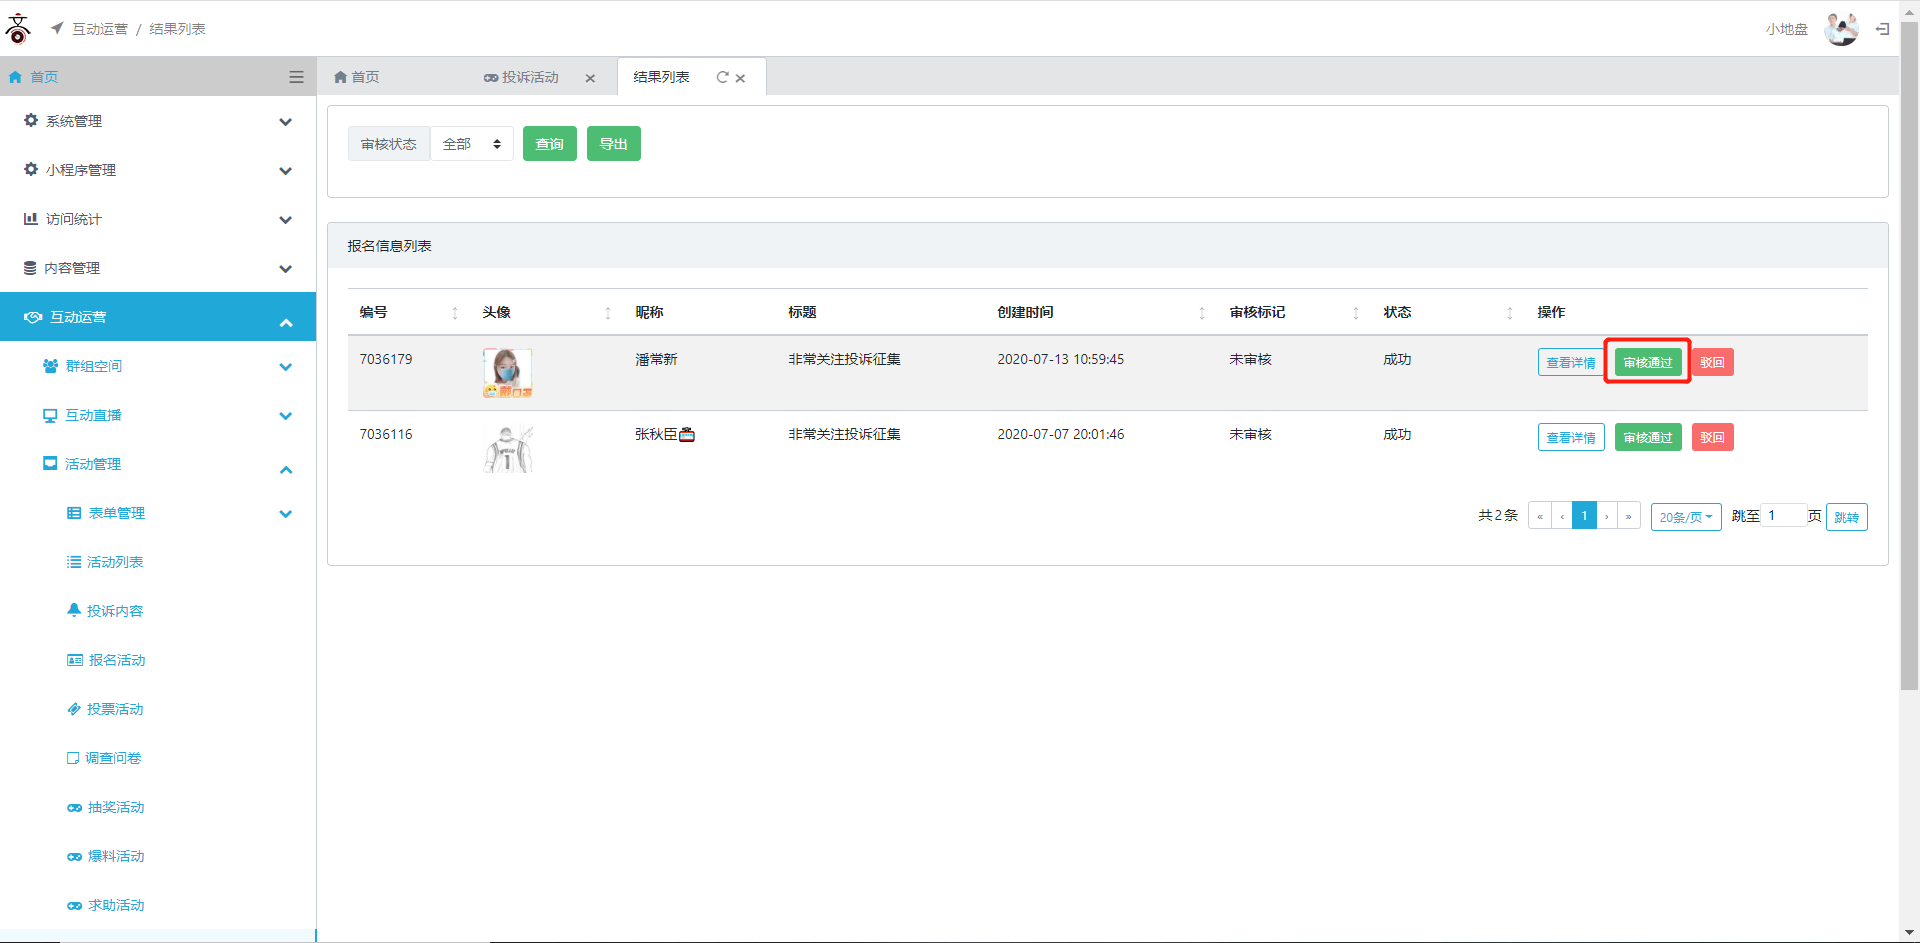Click 潘常新's avatar thumbnail
The image size is (1920, 943).
[x=507, y=372]
